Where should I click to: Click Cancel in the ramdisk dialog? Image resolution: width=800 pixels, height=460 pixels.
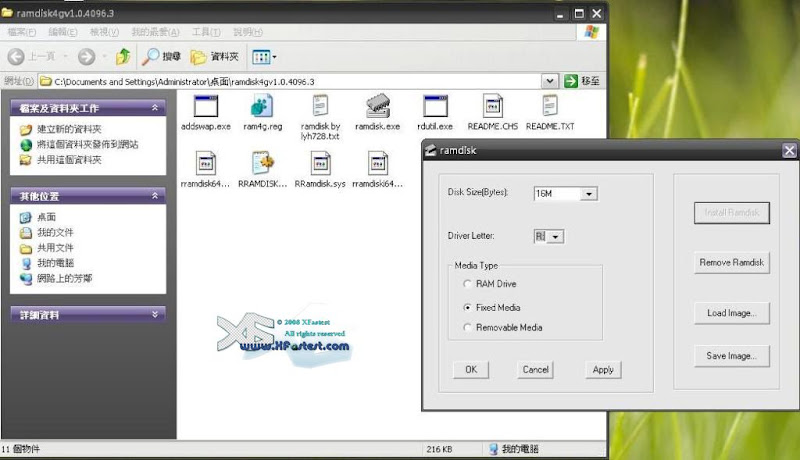click(x=535, y=370)
